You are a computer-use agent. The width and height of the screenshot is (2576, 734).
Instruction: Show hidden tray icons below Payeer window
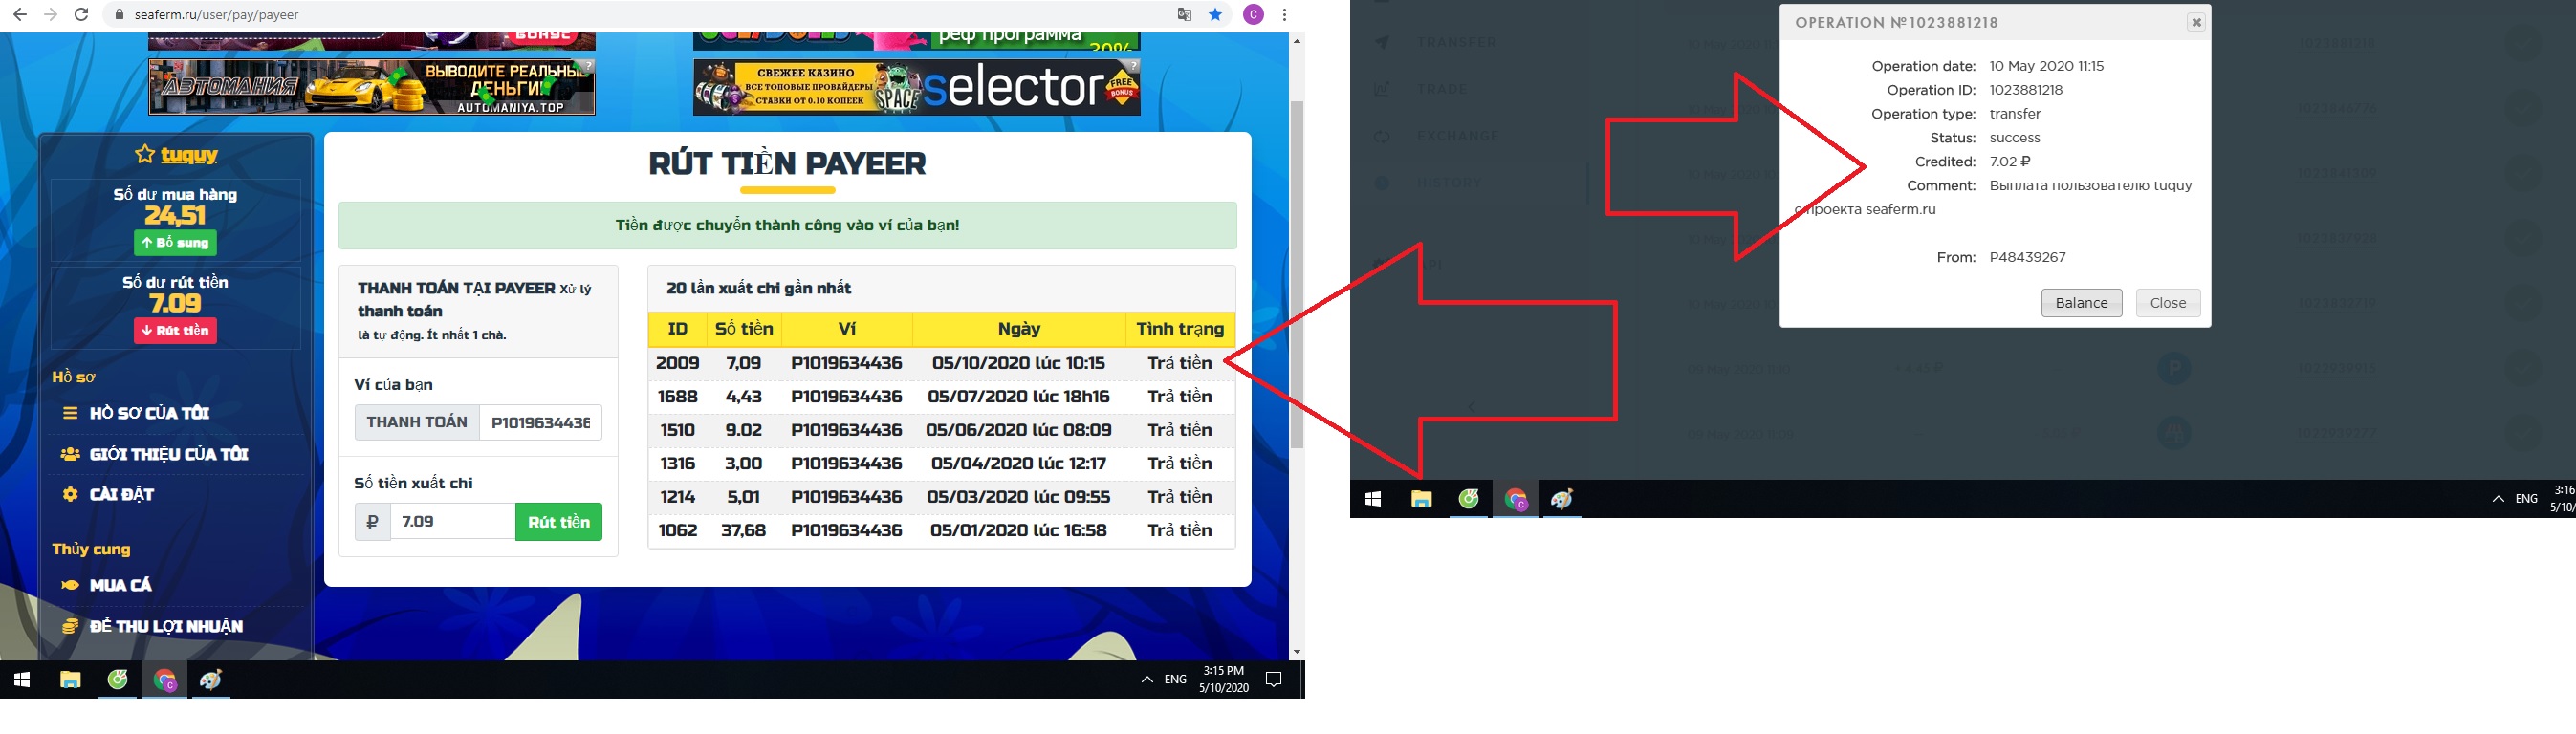click(2498, 499)
